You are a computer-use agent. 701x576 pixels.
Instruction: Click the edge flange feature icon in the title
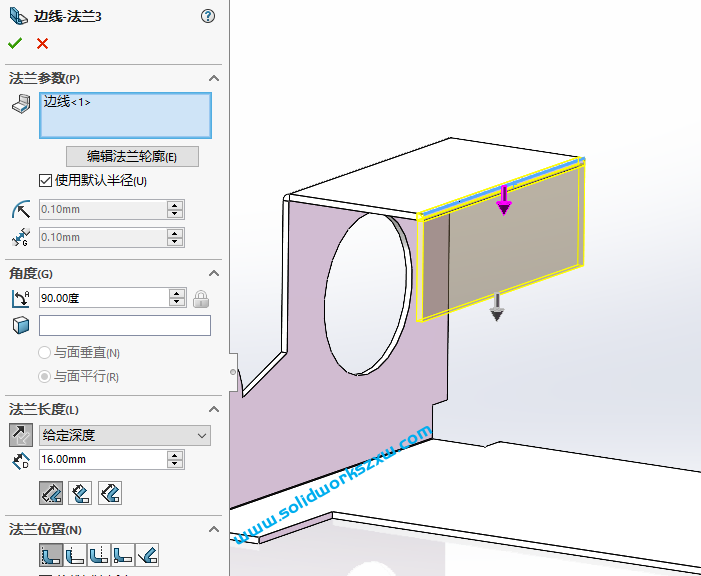(x=19, y=16)
